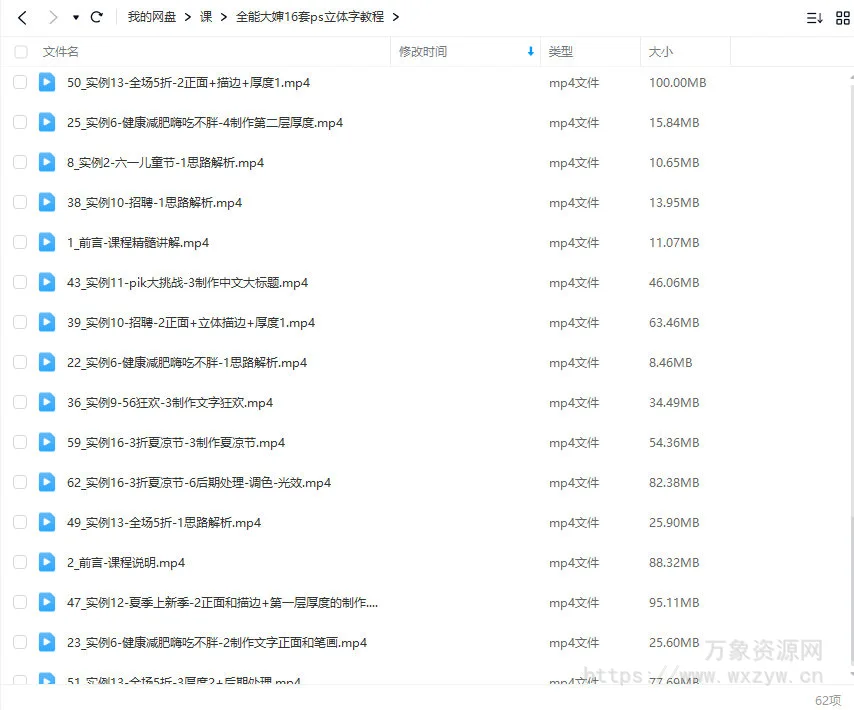Screen dimensions: 854x710
Task: Open the sort options icon at top right
Action: (814, 17)
